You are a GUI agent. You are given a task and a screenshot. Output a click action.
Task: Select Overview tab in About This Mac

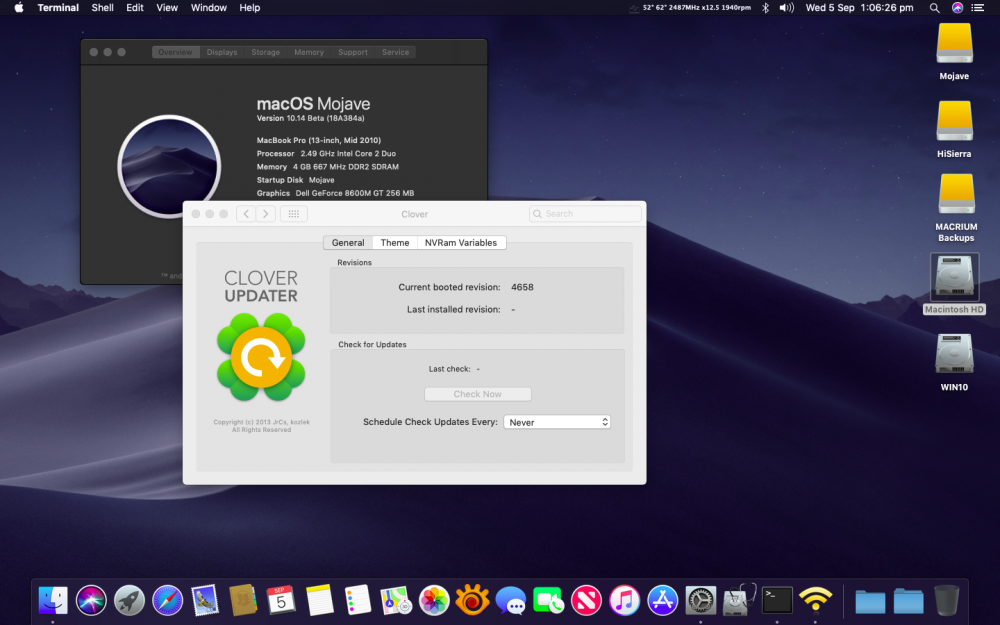(x=175, y=52)
